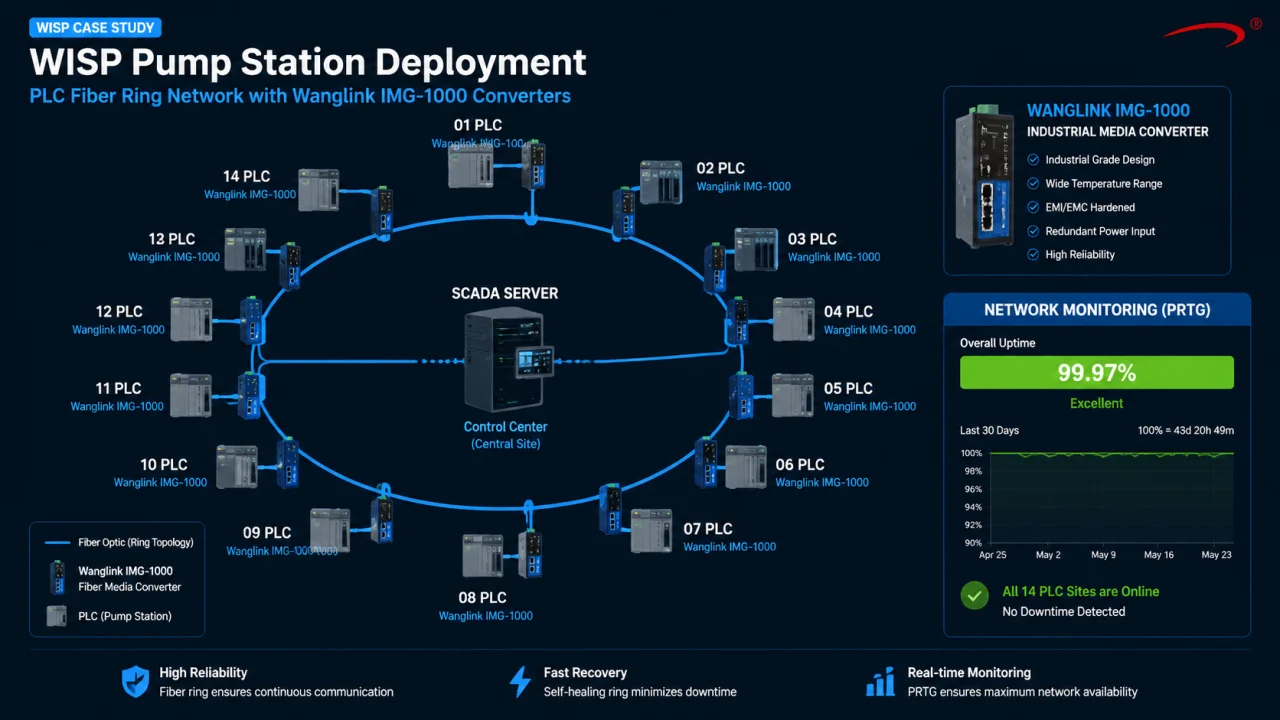Click the WISP CASE STUDY badge

[95, 28]
